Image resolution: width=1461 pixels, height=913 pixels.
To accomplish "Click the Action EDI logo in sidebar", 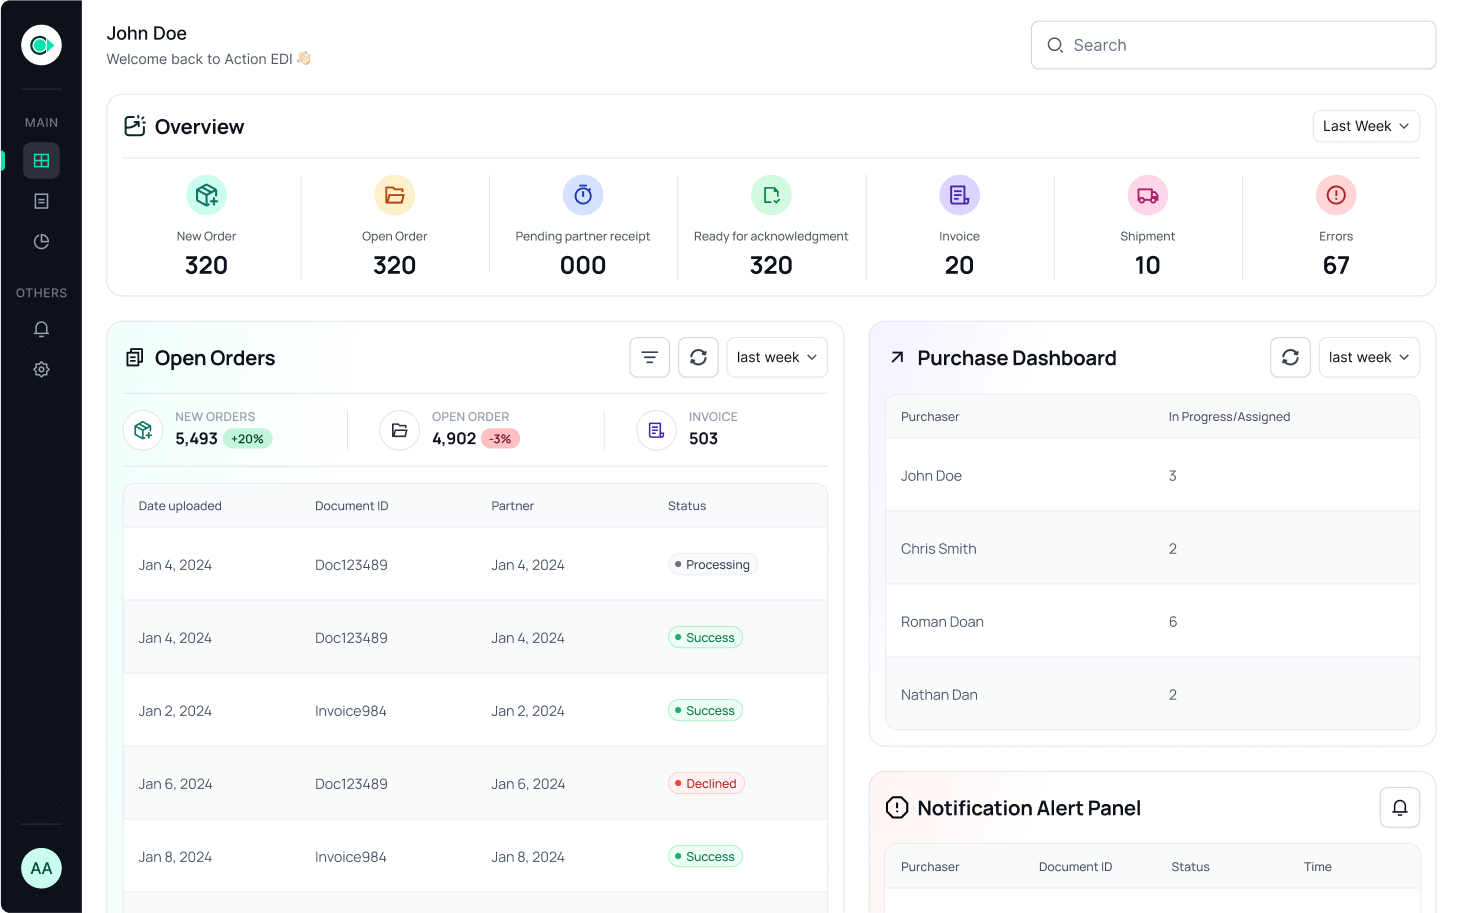I will 41,45.
